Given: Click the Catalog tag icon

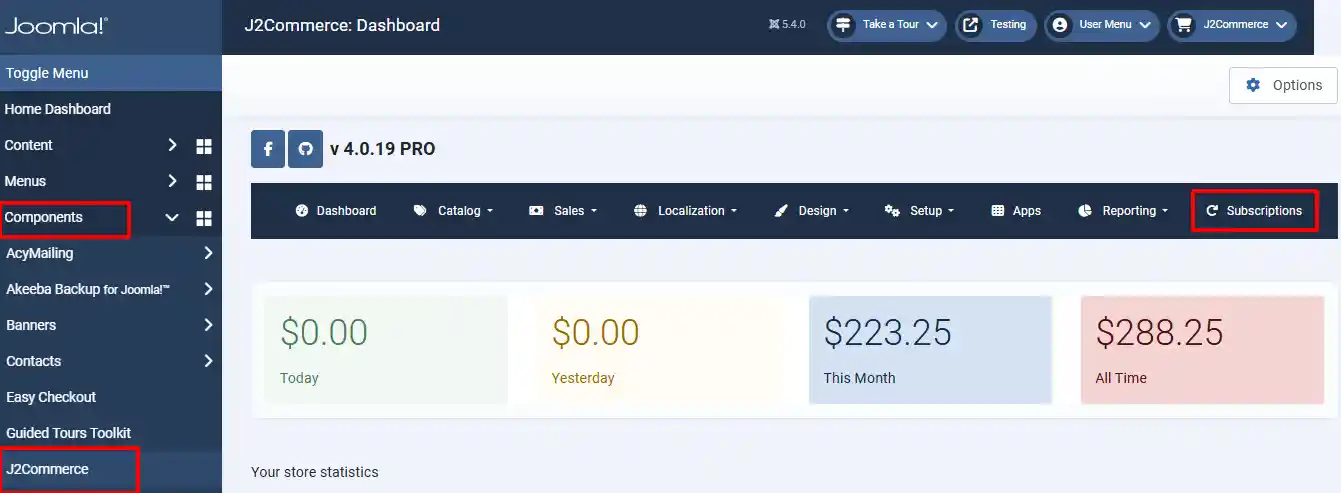Looking at the screenshot, I should 420,211.
